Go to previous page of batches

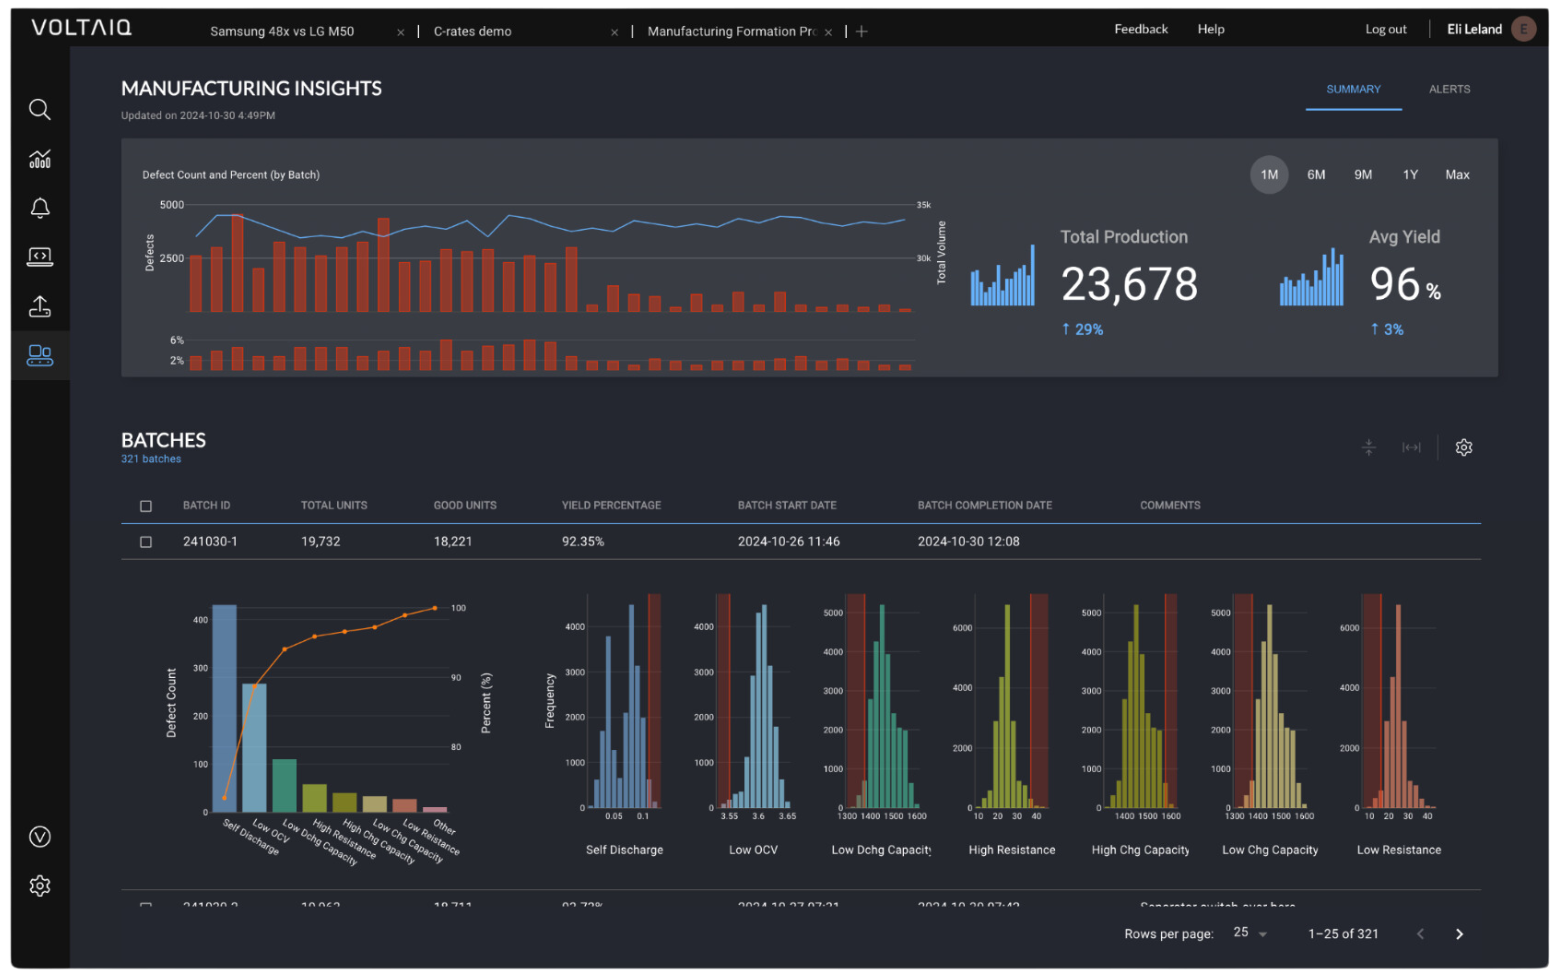[x=1420, y=934]
